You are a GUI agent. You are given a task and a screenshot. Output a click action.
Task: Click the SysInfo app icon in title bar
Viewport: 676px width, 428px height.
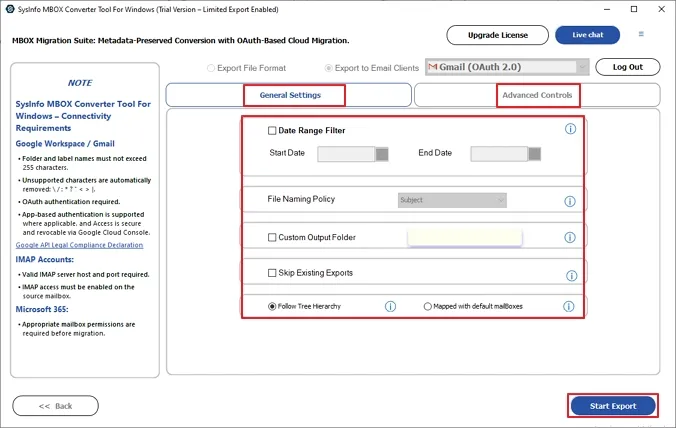tap(10, 9)
